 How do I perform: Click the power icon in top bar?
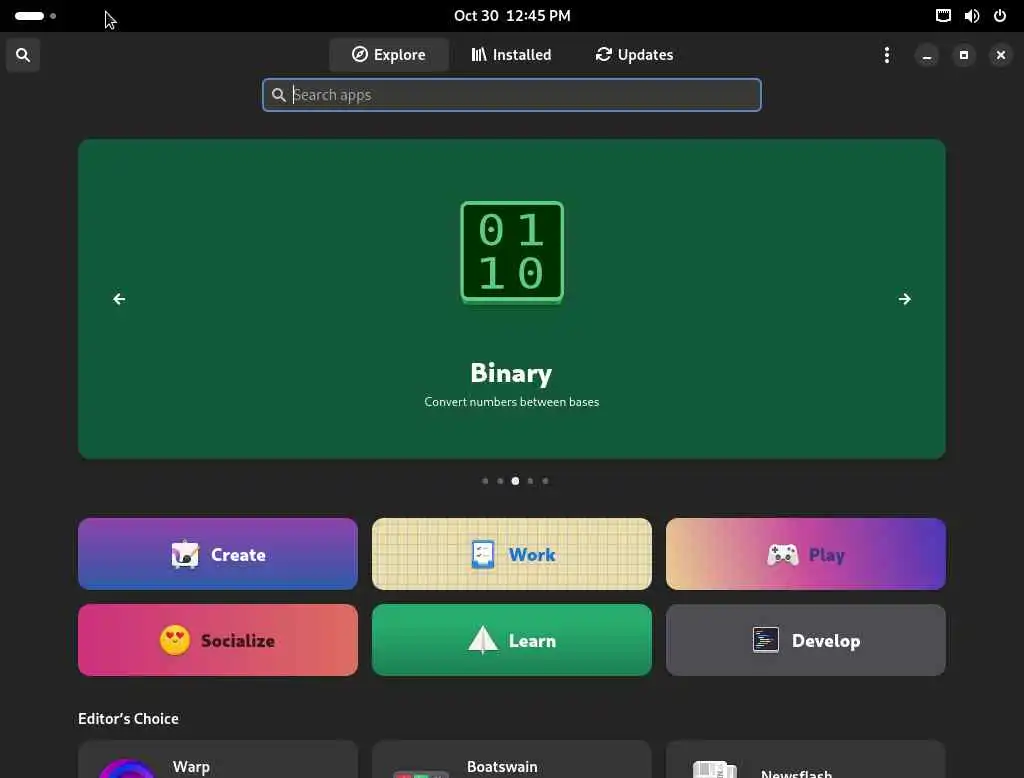tap(1000, 16)
